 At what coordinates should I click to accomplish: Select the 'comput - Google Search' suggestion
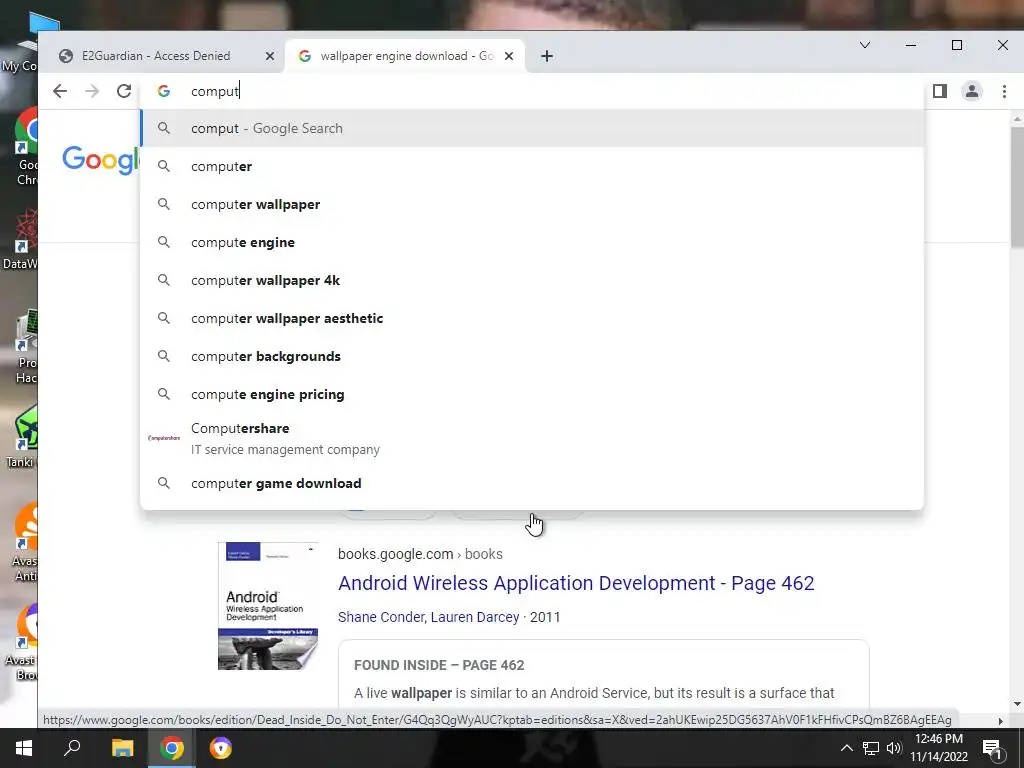coord(532,128)
